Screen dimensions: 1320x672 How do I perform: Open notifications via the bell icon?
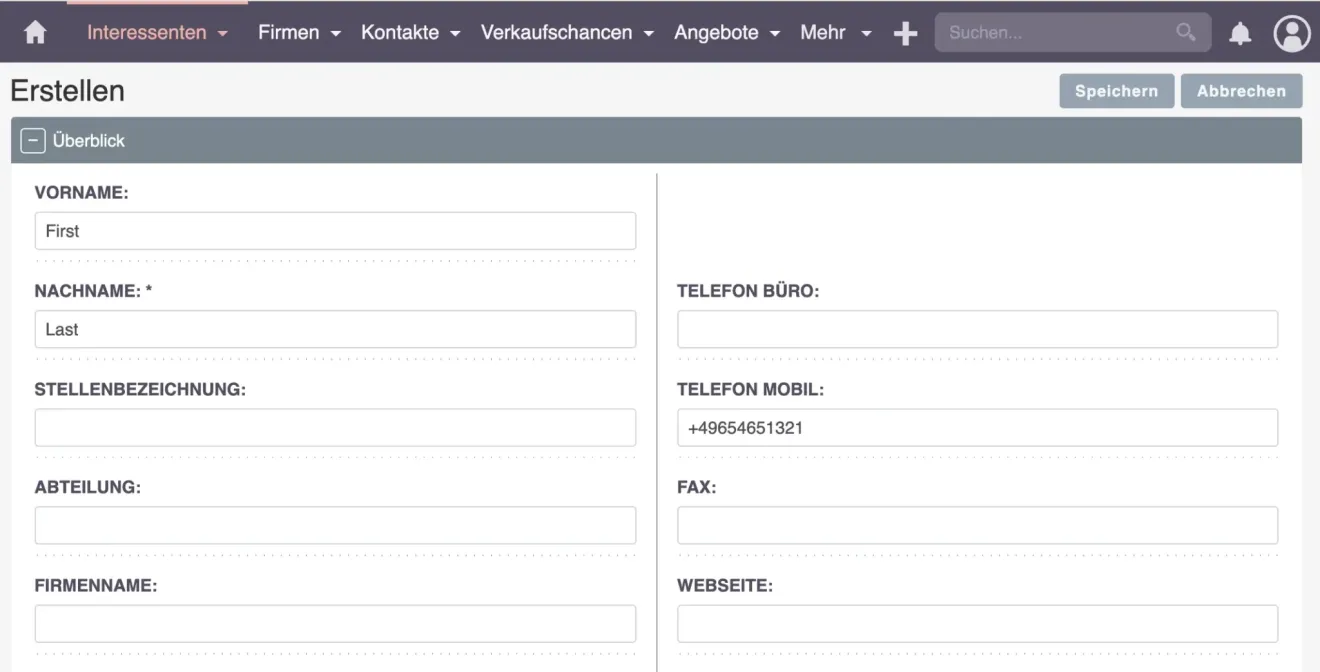click(1240, 32)
